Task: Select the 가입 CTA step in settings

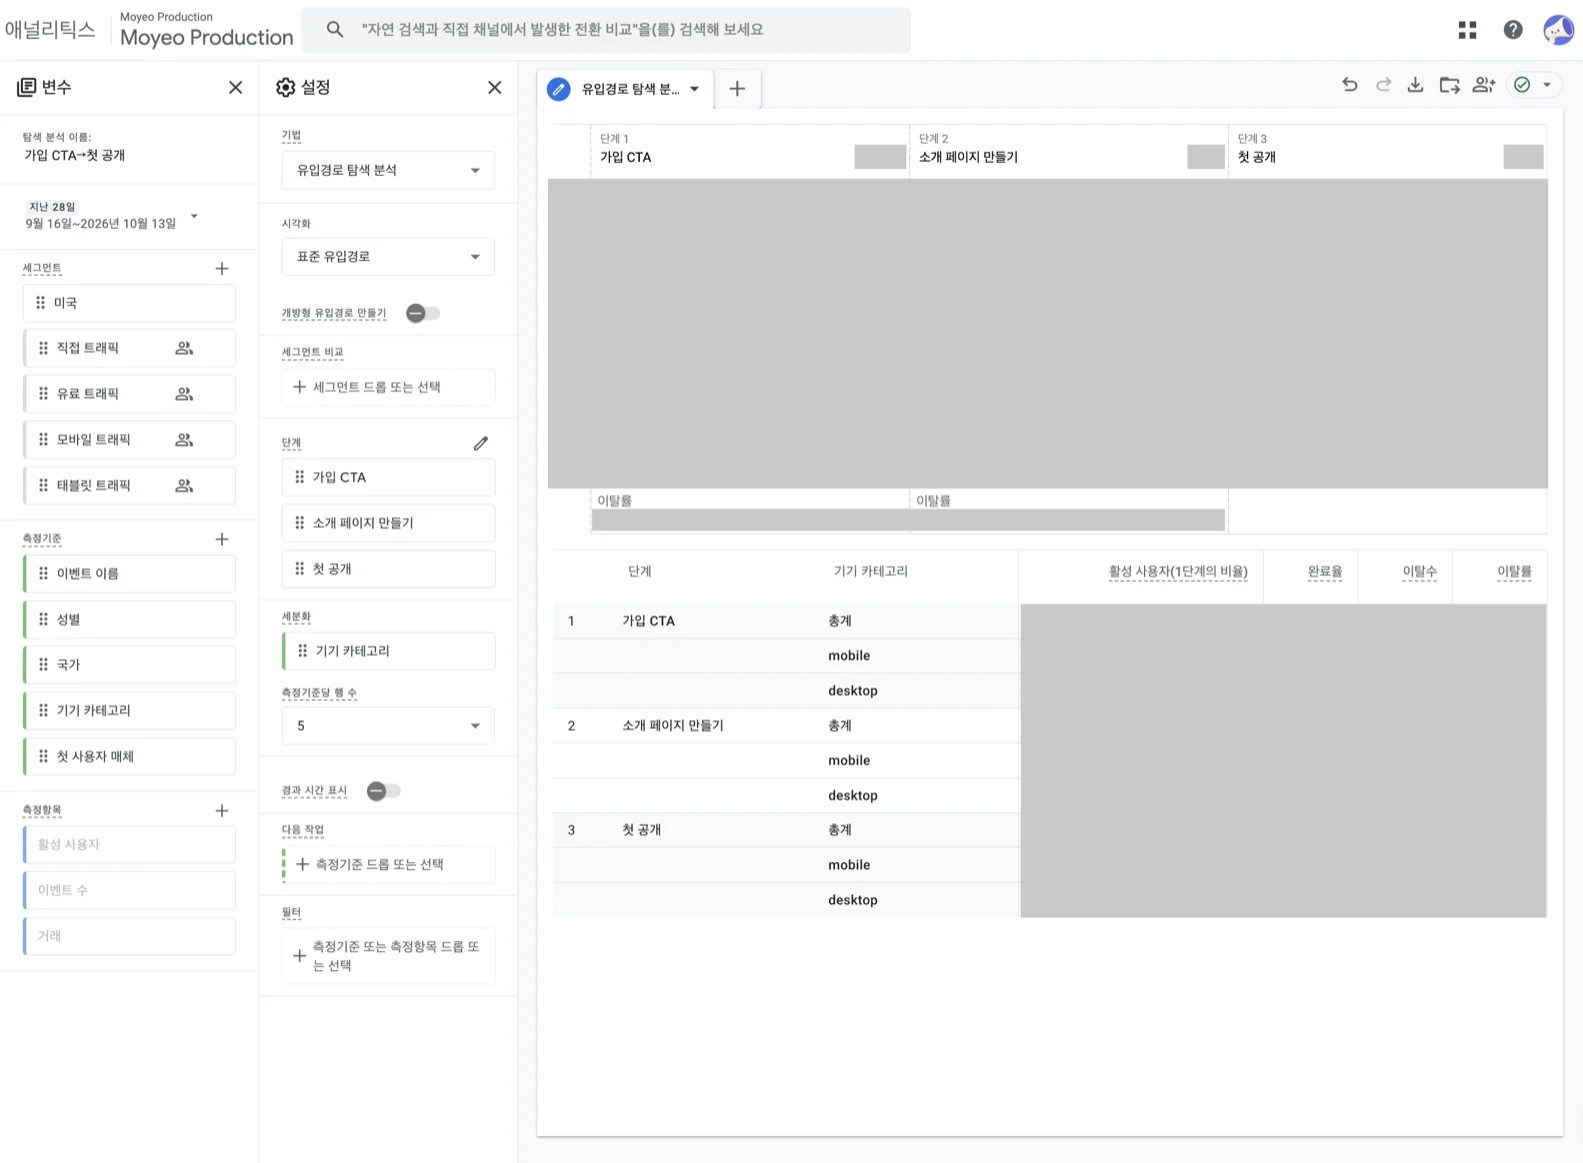Action: tap(388, 477)
